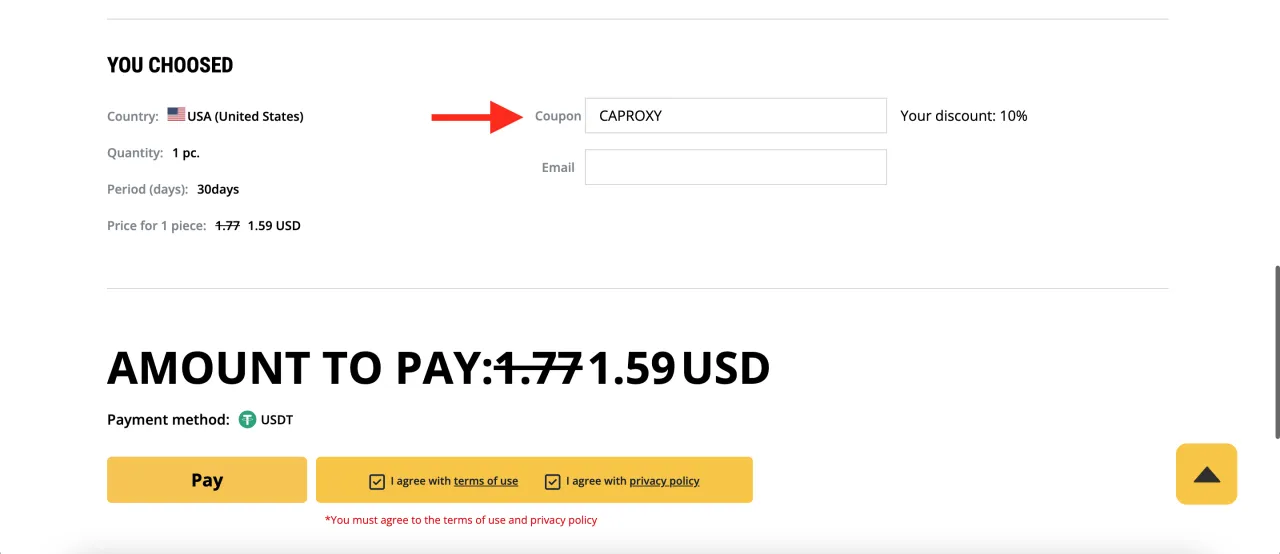Click the USA flag icon
1280x554 pixels.
(176, 115)
